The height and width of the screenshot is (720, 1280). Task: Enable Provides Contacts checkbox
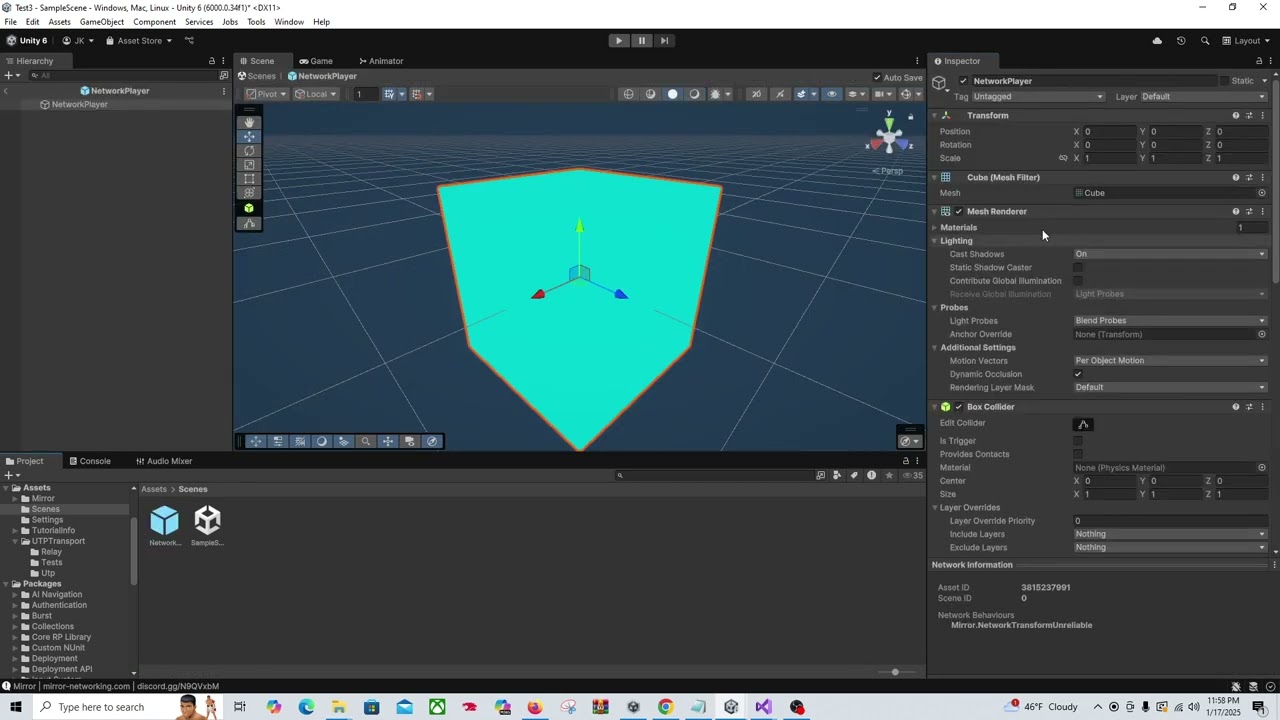(x=1078, y=454)
